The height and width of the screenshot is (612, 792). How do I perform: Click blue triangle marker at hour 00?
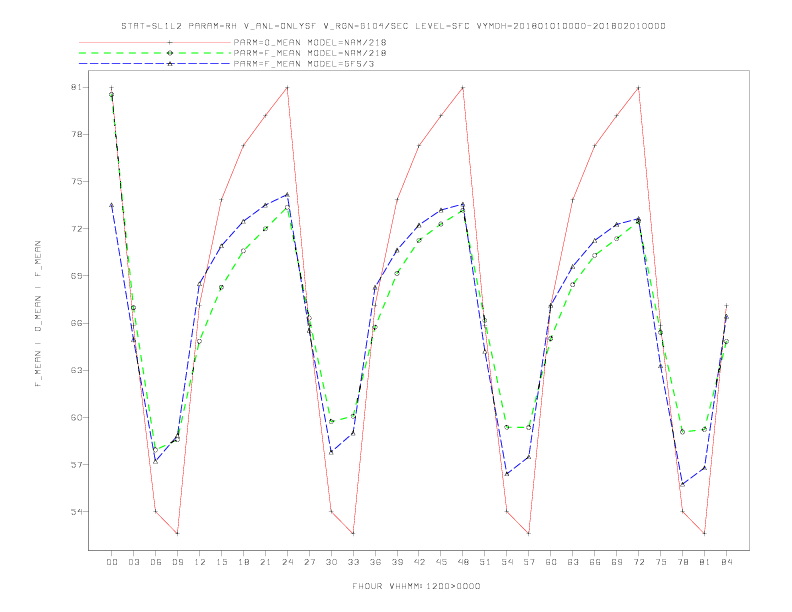click(x=112, y=205)
